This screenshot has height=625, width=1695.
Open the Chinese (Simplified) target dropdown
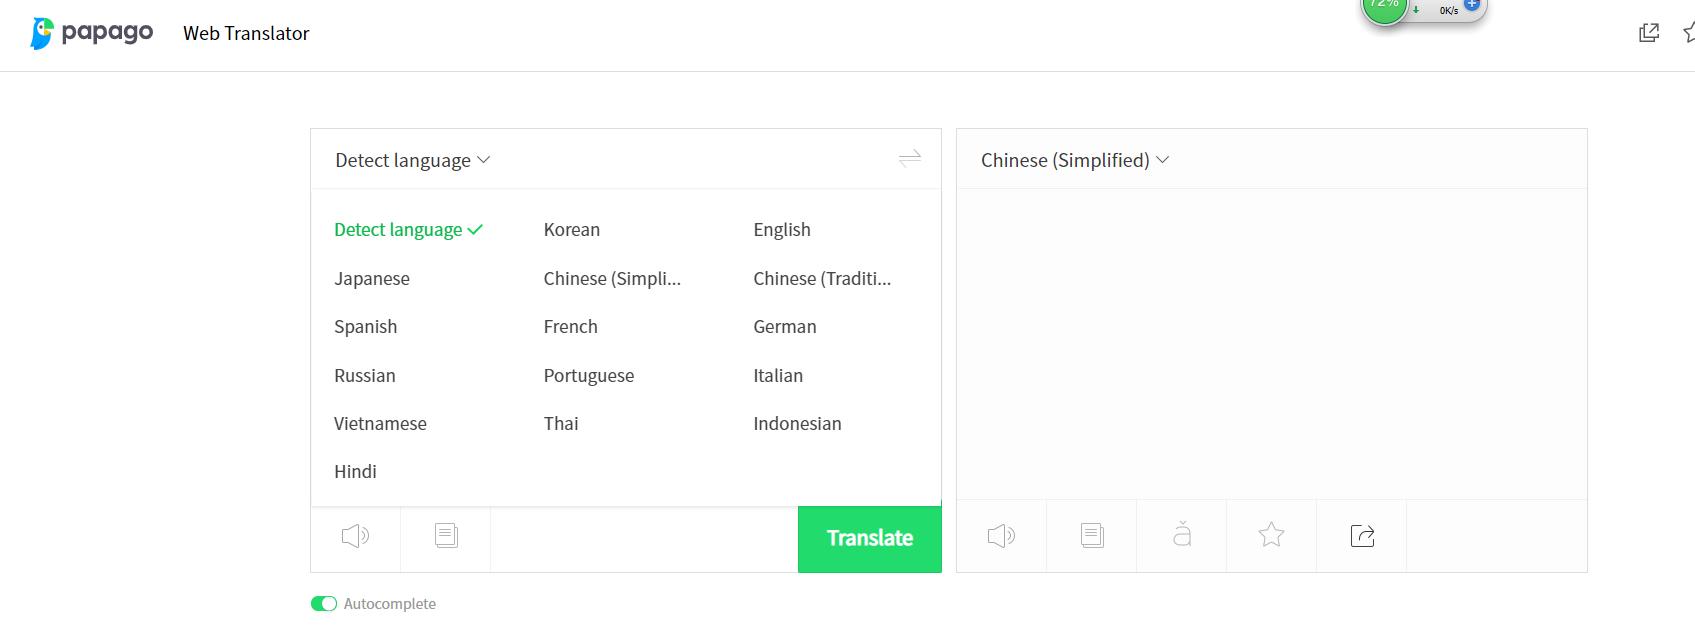[1074, 160]
